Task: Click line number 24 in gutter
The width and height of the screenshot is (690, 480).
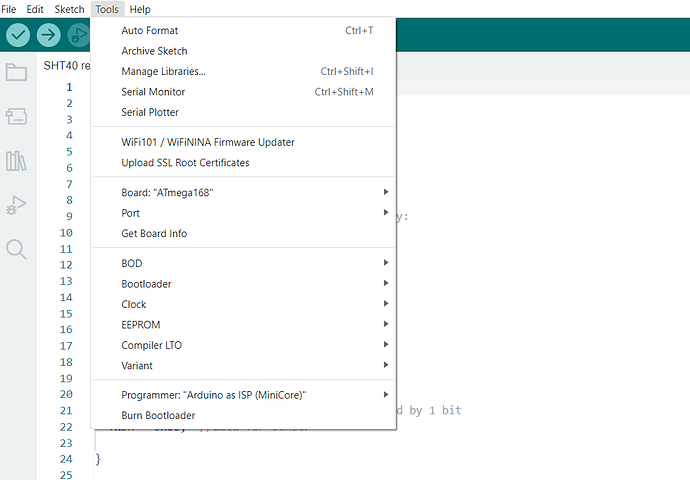Action: pos(66,459)
